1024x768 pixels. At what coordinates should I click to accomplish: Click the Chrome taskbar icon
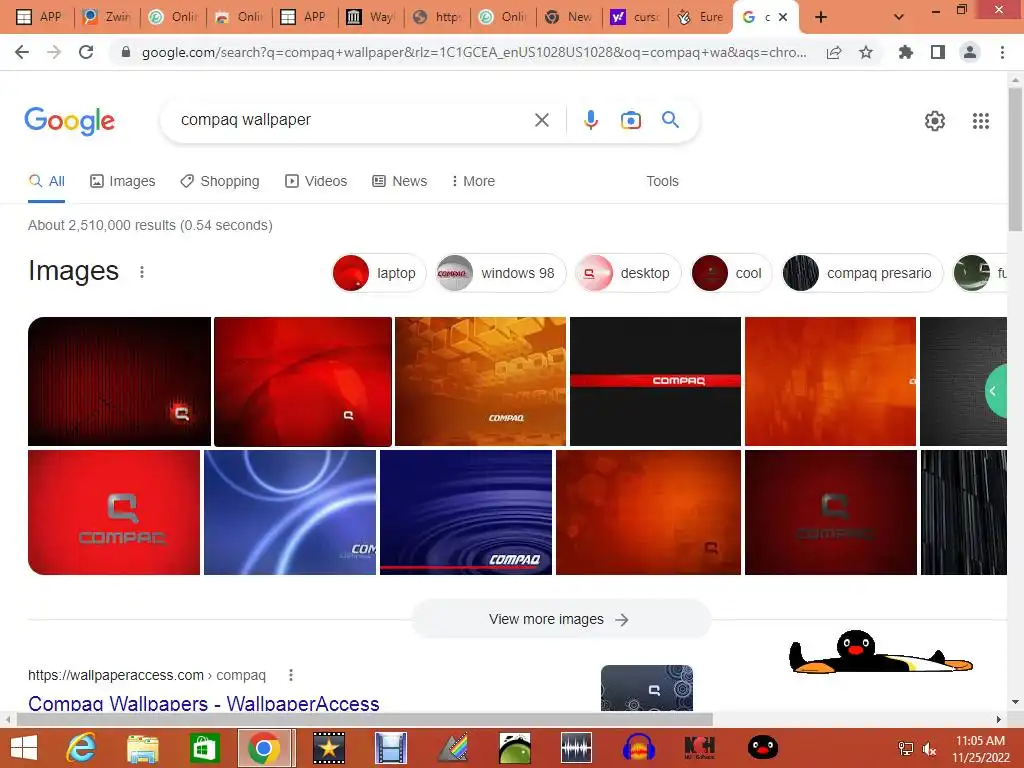click(x=264, y=748)
